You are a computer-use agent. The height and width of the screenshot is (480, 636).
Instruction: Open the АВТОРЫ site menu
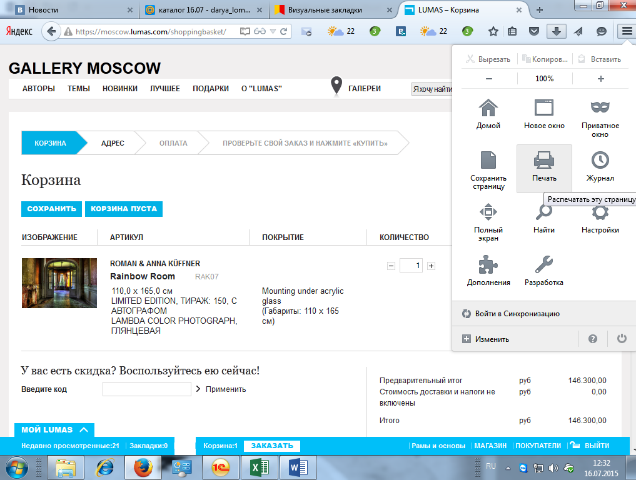point(39,88)
